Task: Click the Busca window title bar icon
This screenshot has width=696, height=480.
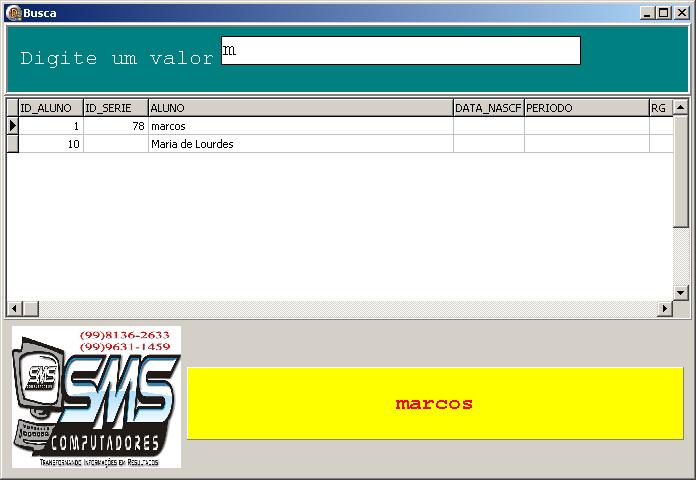Action: point(13,13)
